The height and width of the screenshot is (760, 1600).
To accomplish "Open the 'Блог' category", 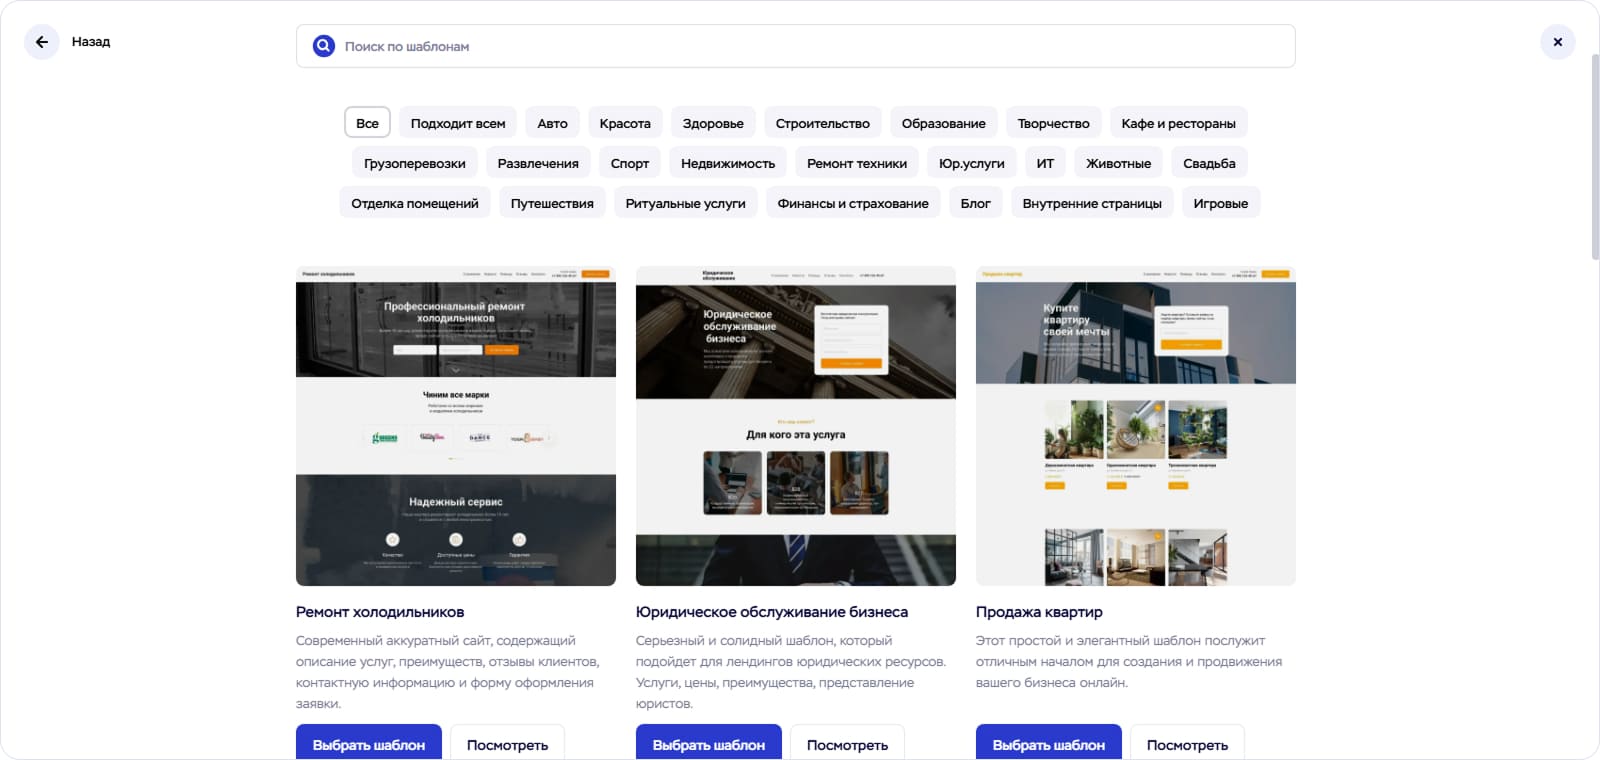I will point(976,203).
